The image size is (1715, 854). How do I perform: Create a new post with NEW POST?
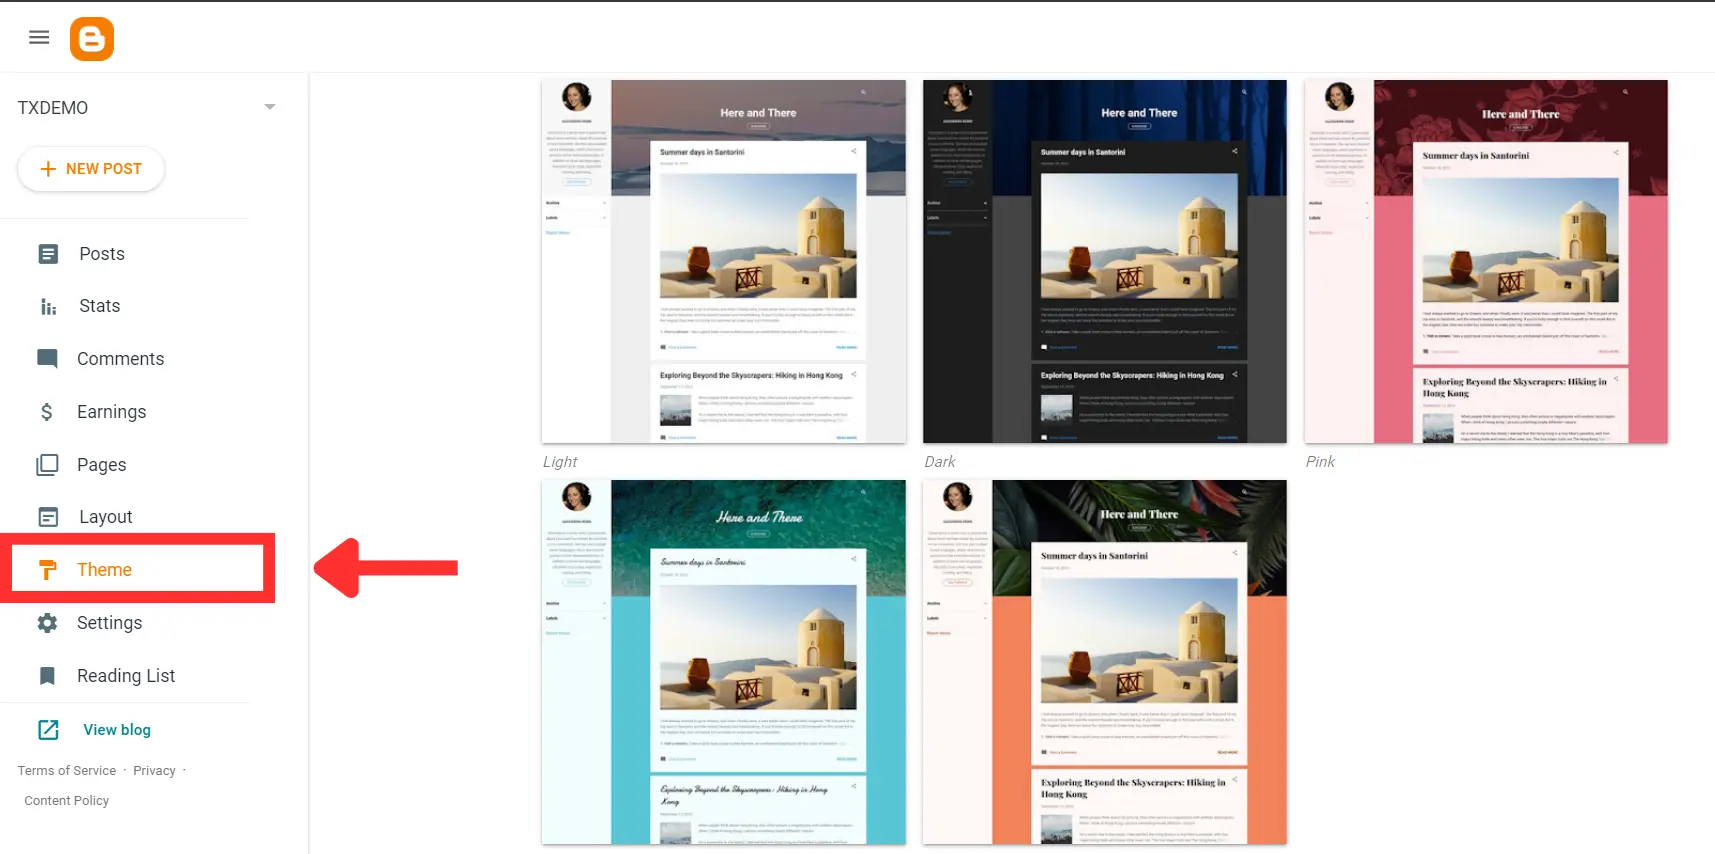tap(91, 169)
